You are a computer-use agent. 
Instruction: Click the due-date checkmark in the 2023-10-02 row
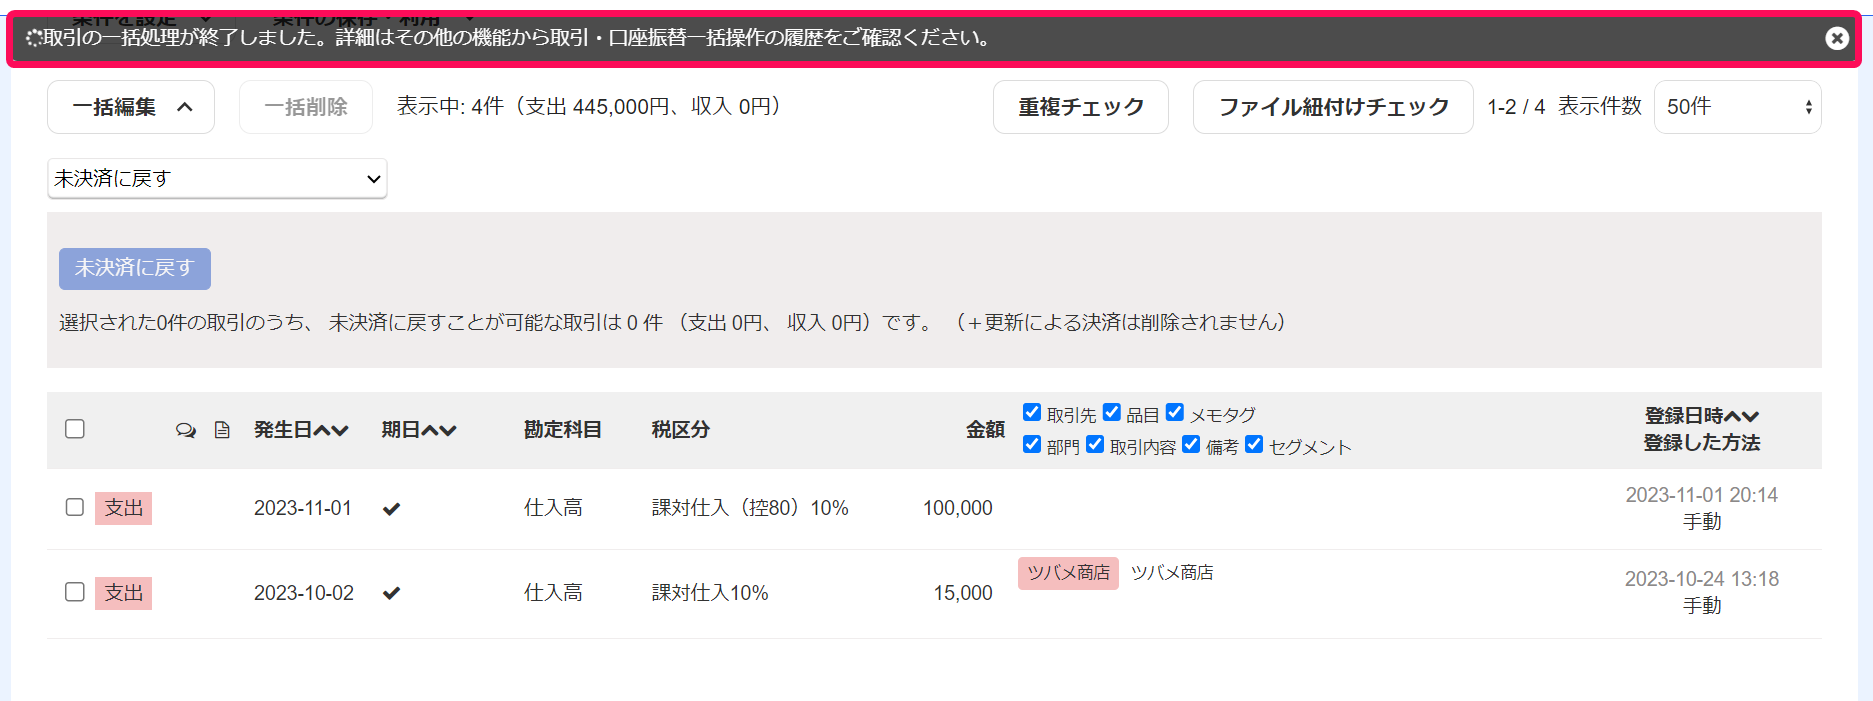pyautogui.click(x=392, y=593)
